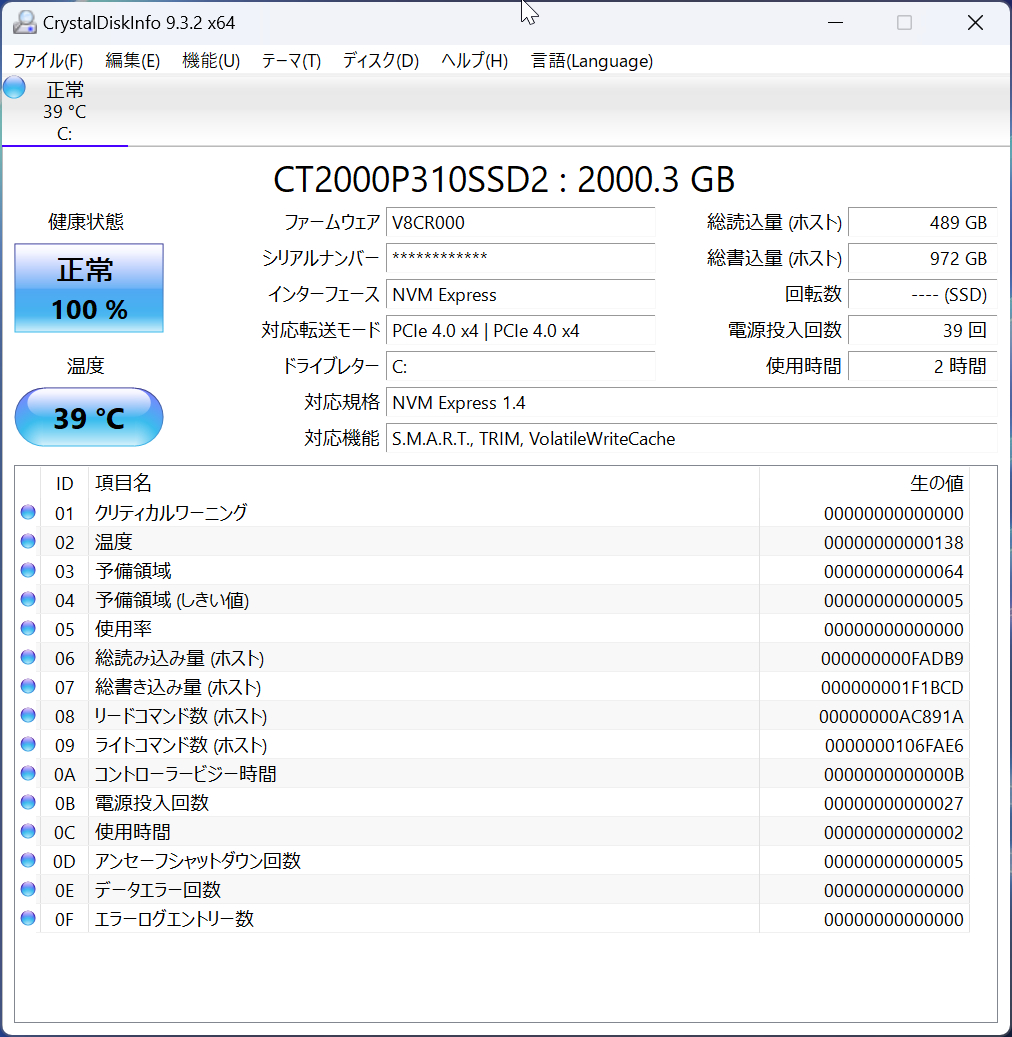Screen dimensions: 1012x1037
Task: Select the C: drive tab at top
Action: pos(64,112)
